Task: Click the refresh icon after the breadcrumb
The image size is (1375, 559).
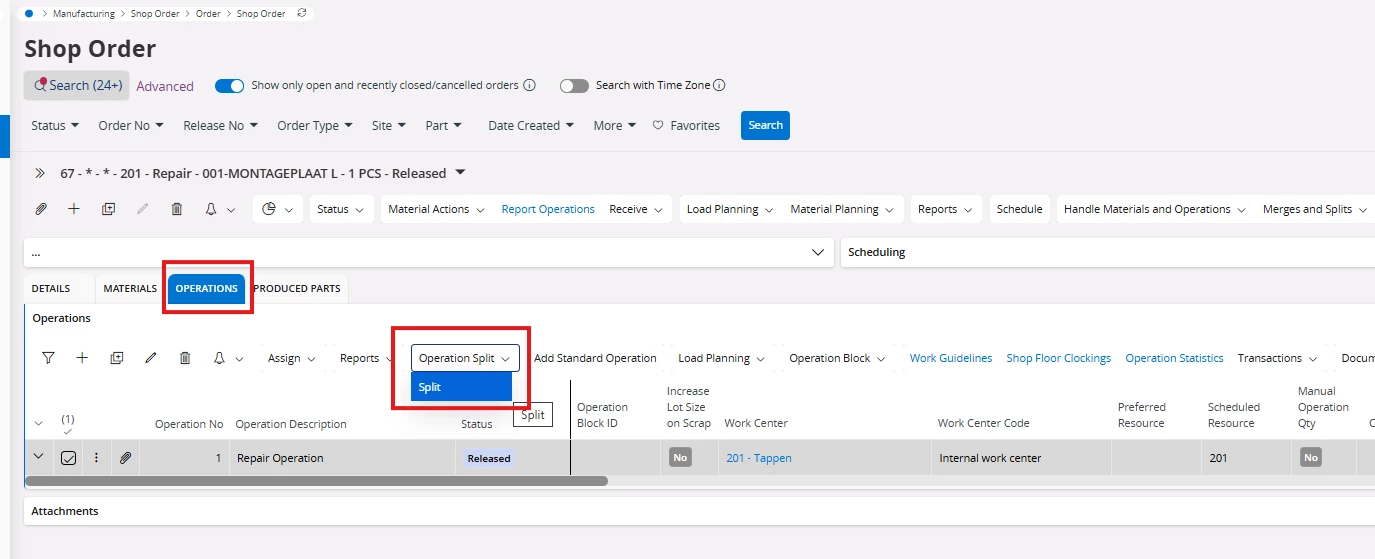Action: point(304,14)
